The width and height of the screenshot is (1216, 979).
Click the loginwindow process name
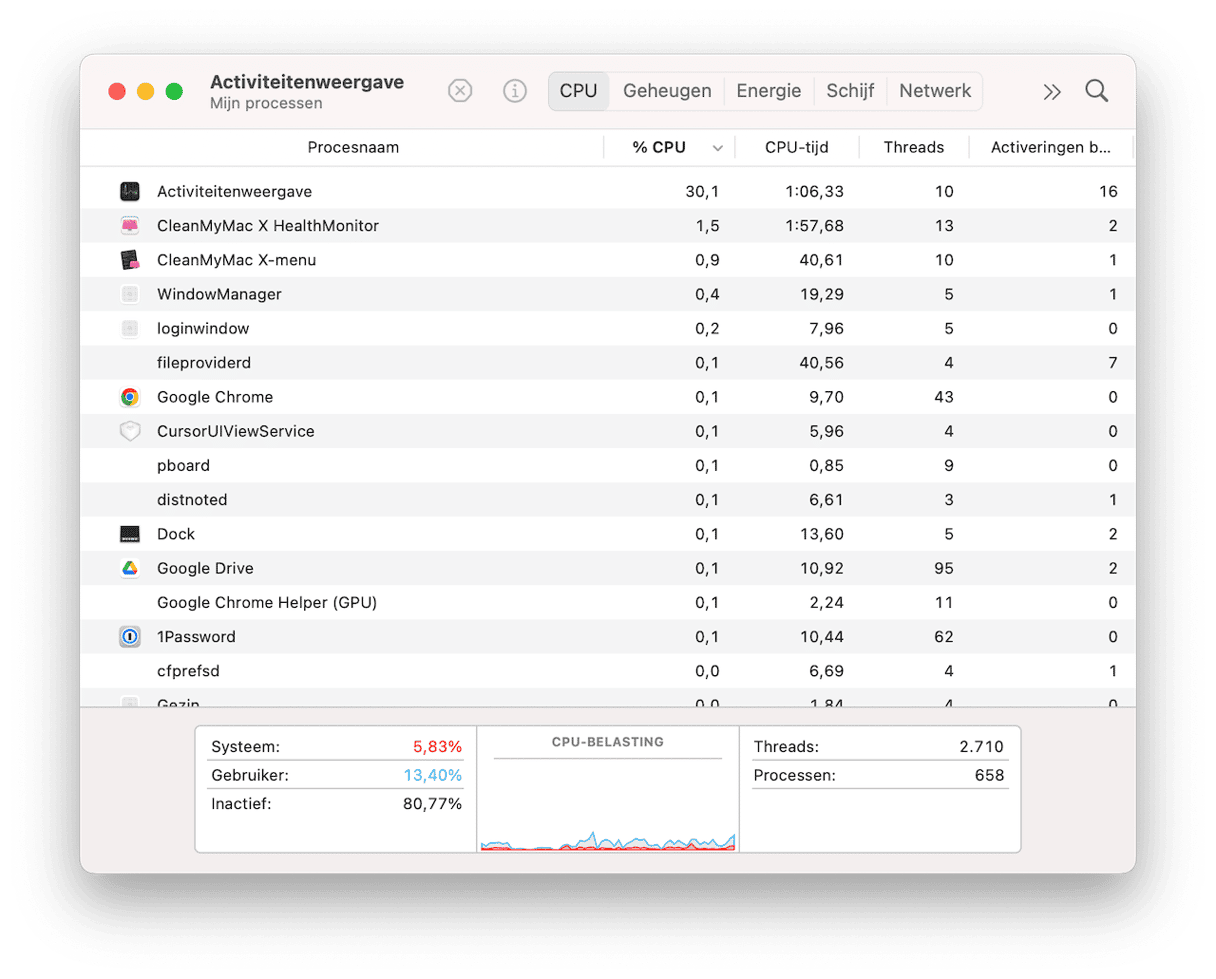(203, 328)
